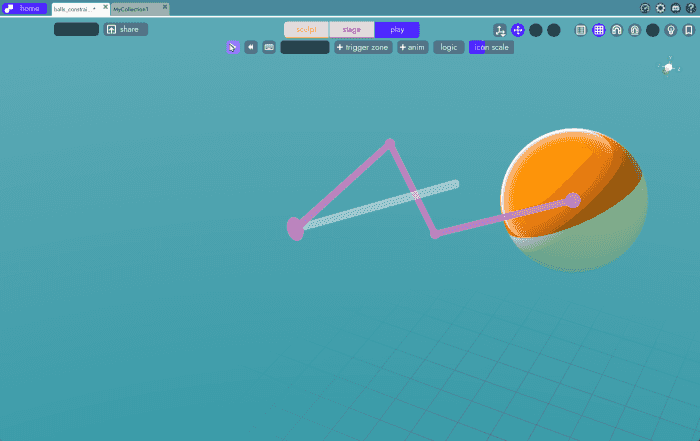Open the add anim option
The width and height of the screenshot is (700, 441).
(x=413, y=47)
